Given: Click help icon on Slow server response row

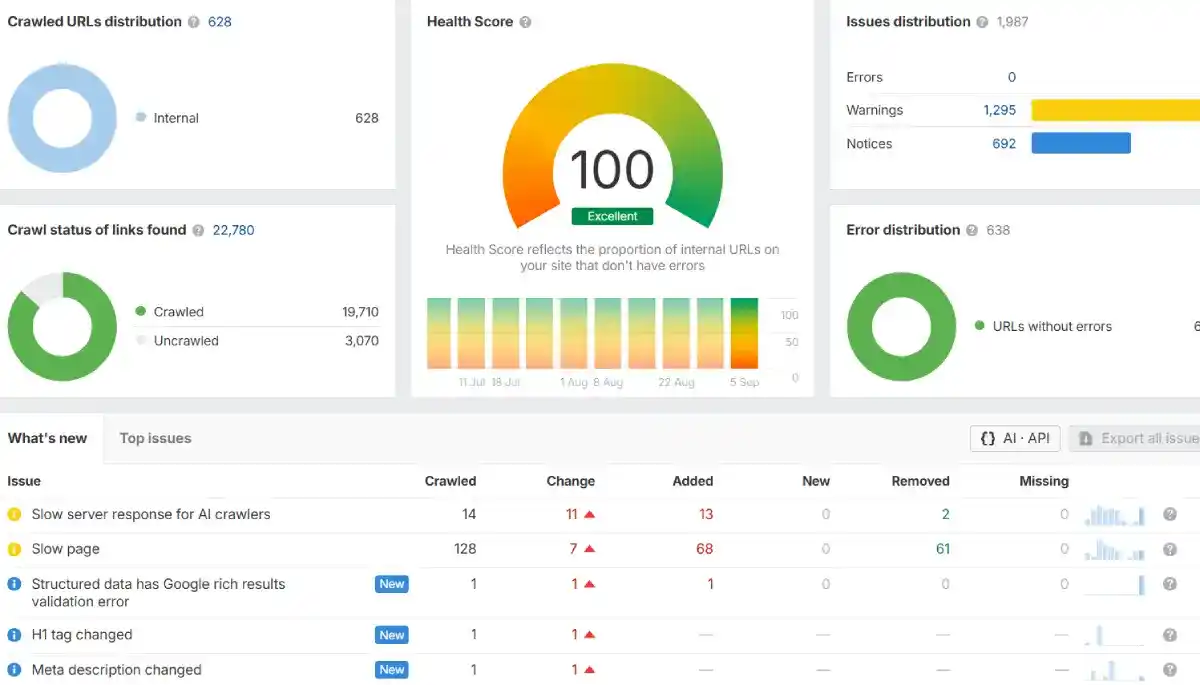Looking at the screenshot, I should (1170, 515).
